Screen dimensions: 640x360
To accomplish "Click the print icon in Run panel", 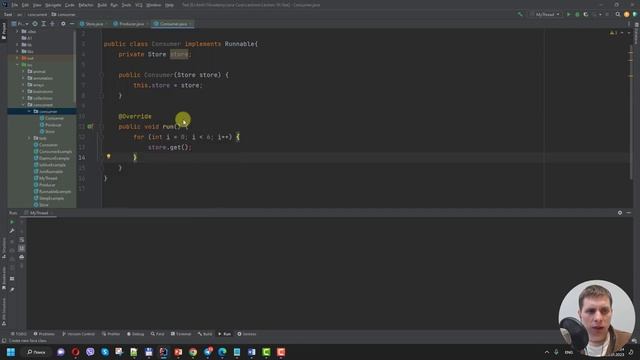I will pyautogui.click(x=22, y=257).
